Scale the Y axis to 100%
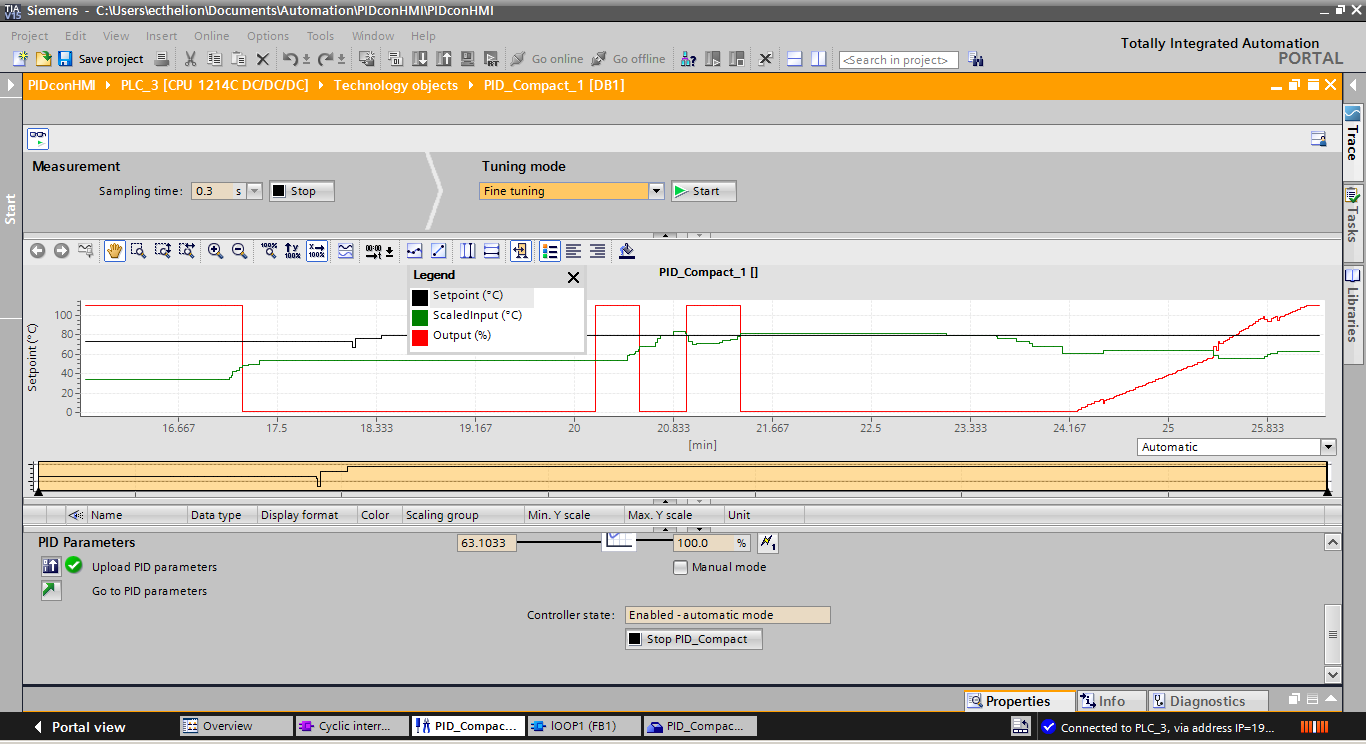Viewport: 1366px width, 744px height. coord(293,251)
